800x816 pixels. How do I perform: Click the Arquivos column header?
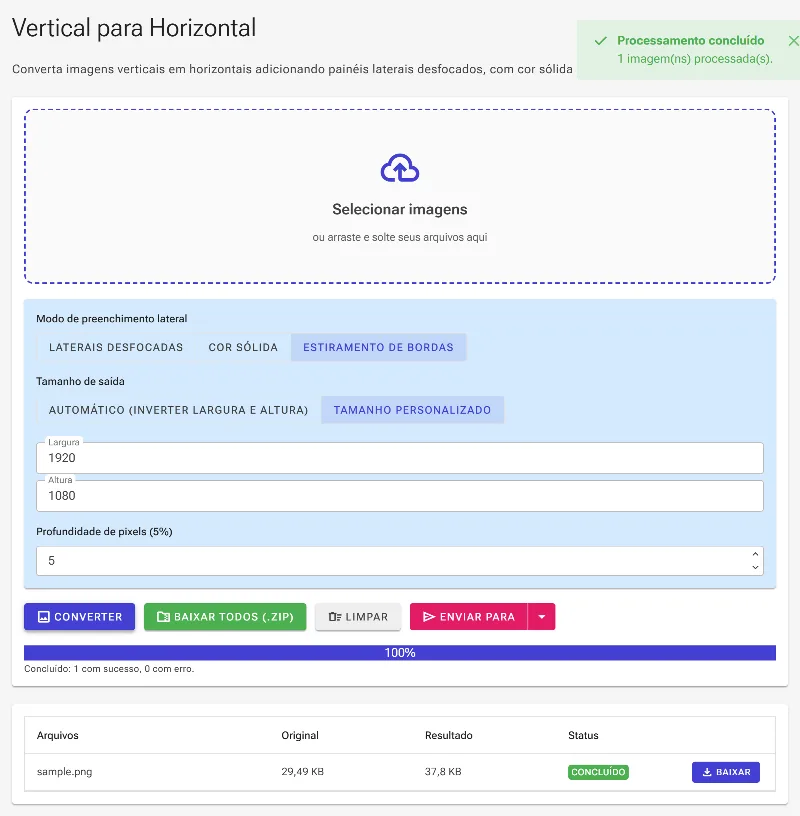coord(58,735)
